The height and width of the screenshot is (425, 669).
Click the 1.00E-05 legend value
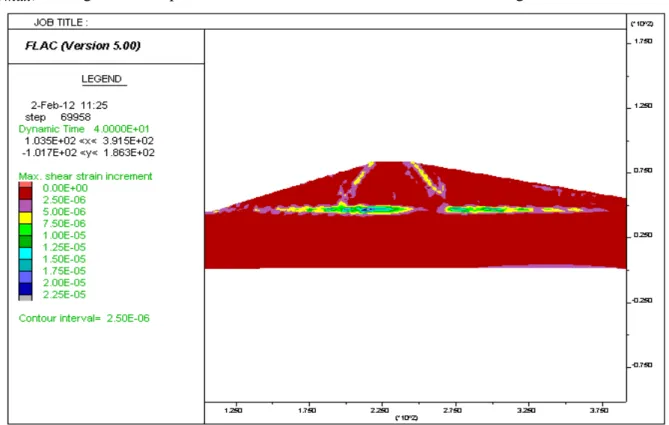click(x=64, y=236)
